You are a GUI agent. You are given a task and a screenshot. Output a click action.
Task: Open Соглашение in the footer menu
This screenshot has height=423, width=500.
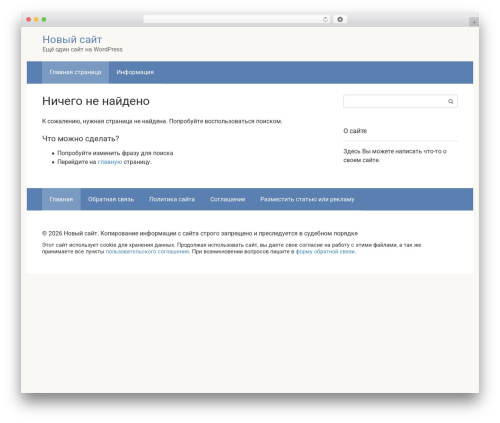[228, 199]
